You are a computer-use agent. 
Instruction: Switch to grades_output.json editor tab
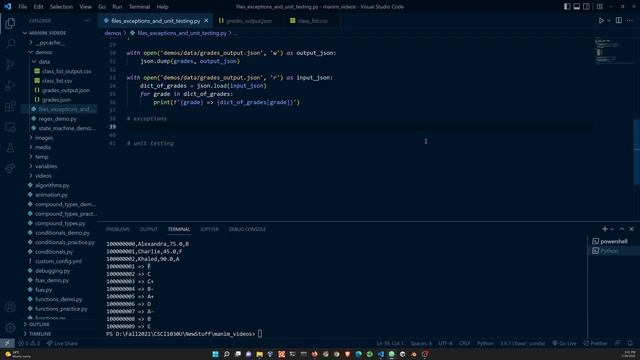coord(249,20)
